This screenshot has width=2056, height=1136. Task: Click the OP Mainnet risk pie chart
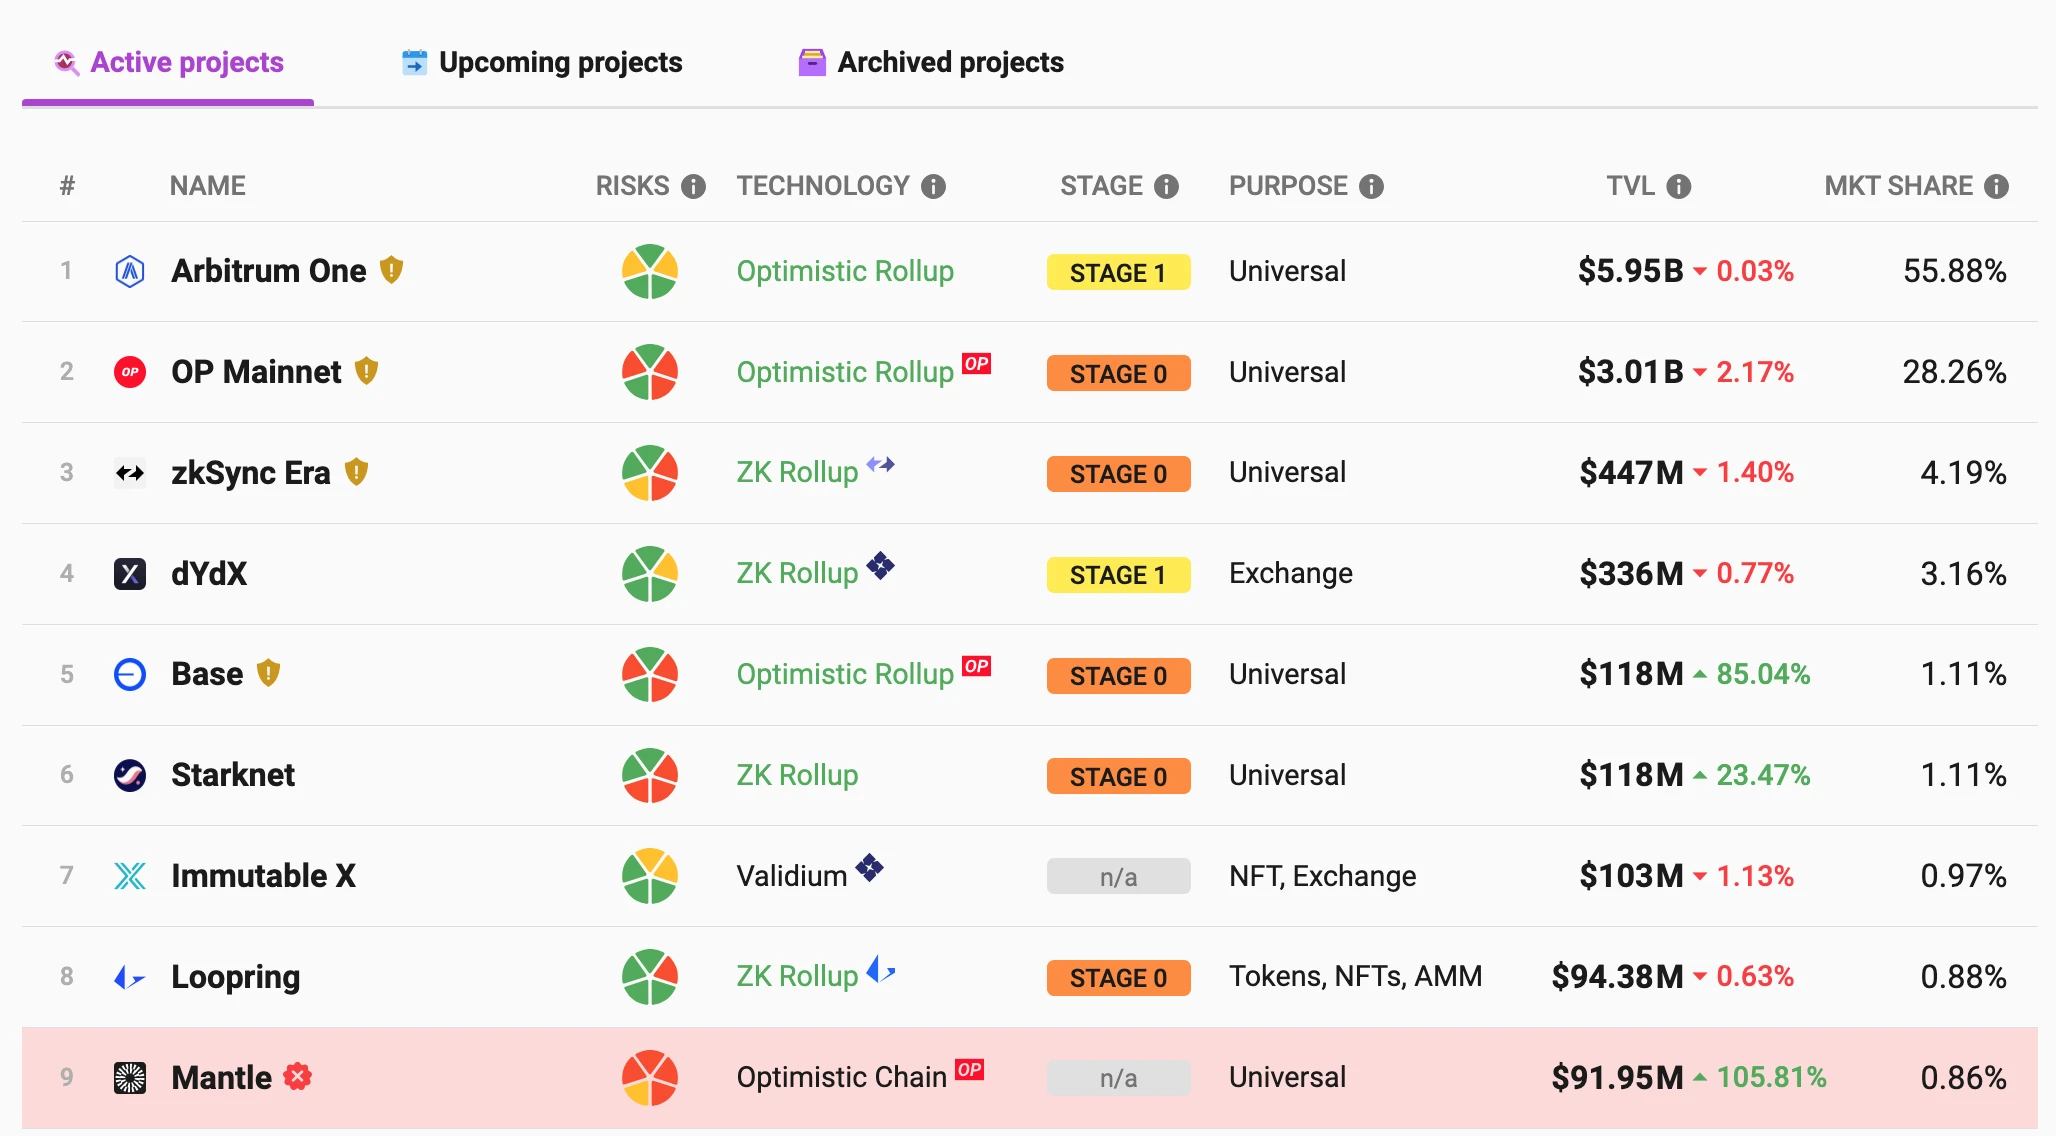pos(650,372)
